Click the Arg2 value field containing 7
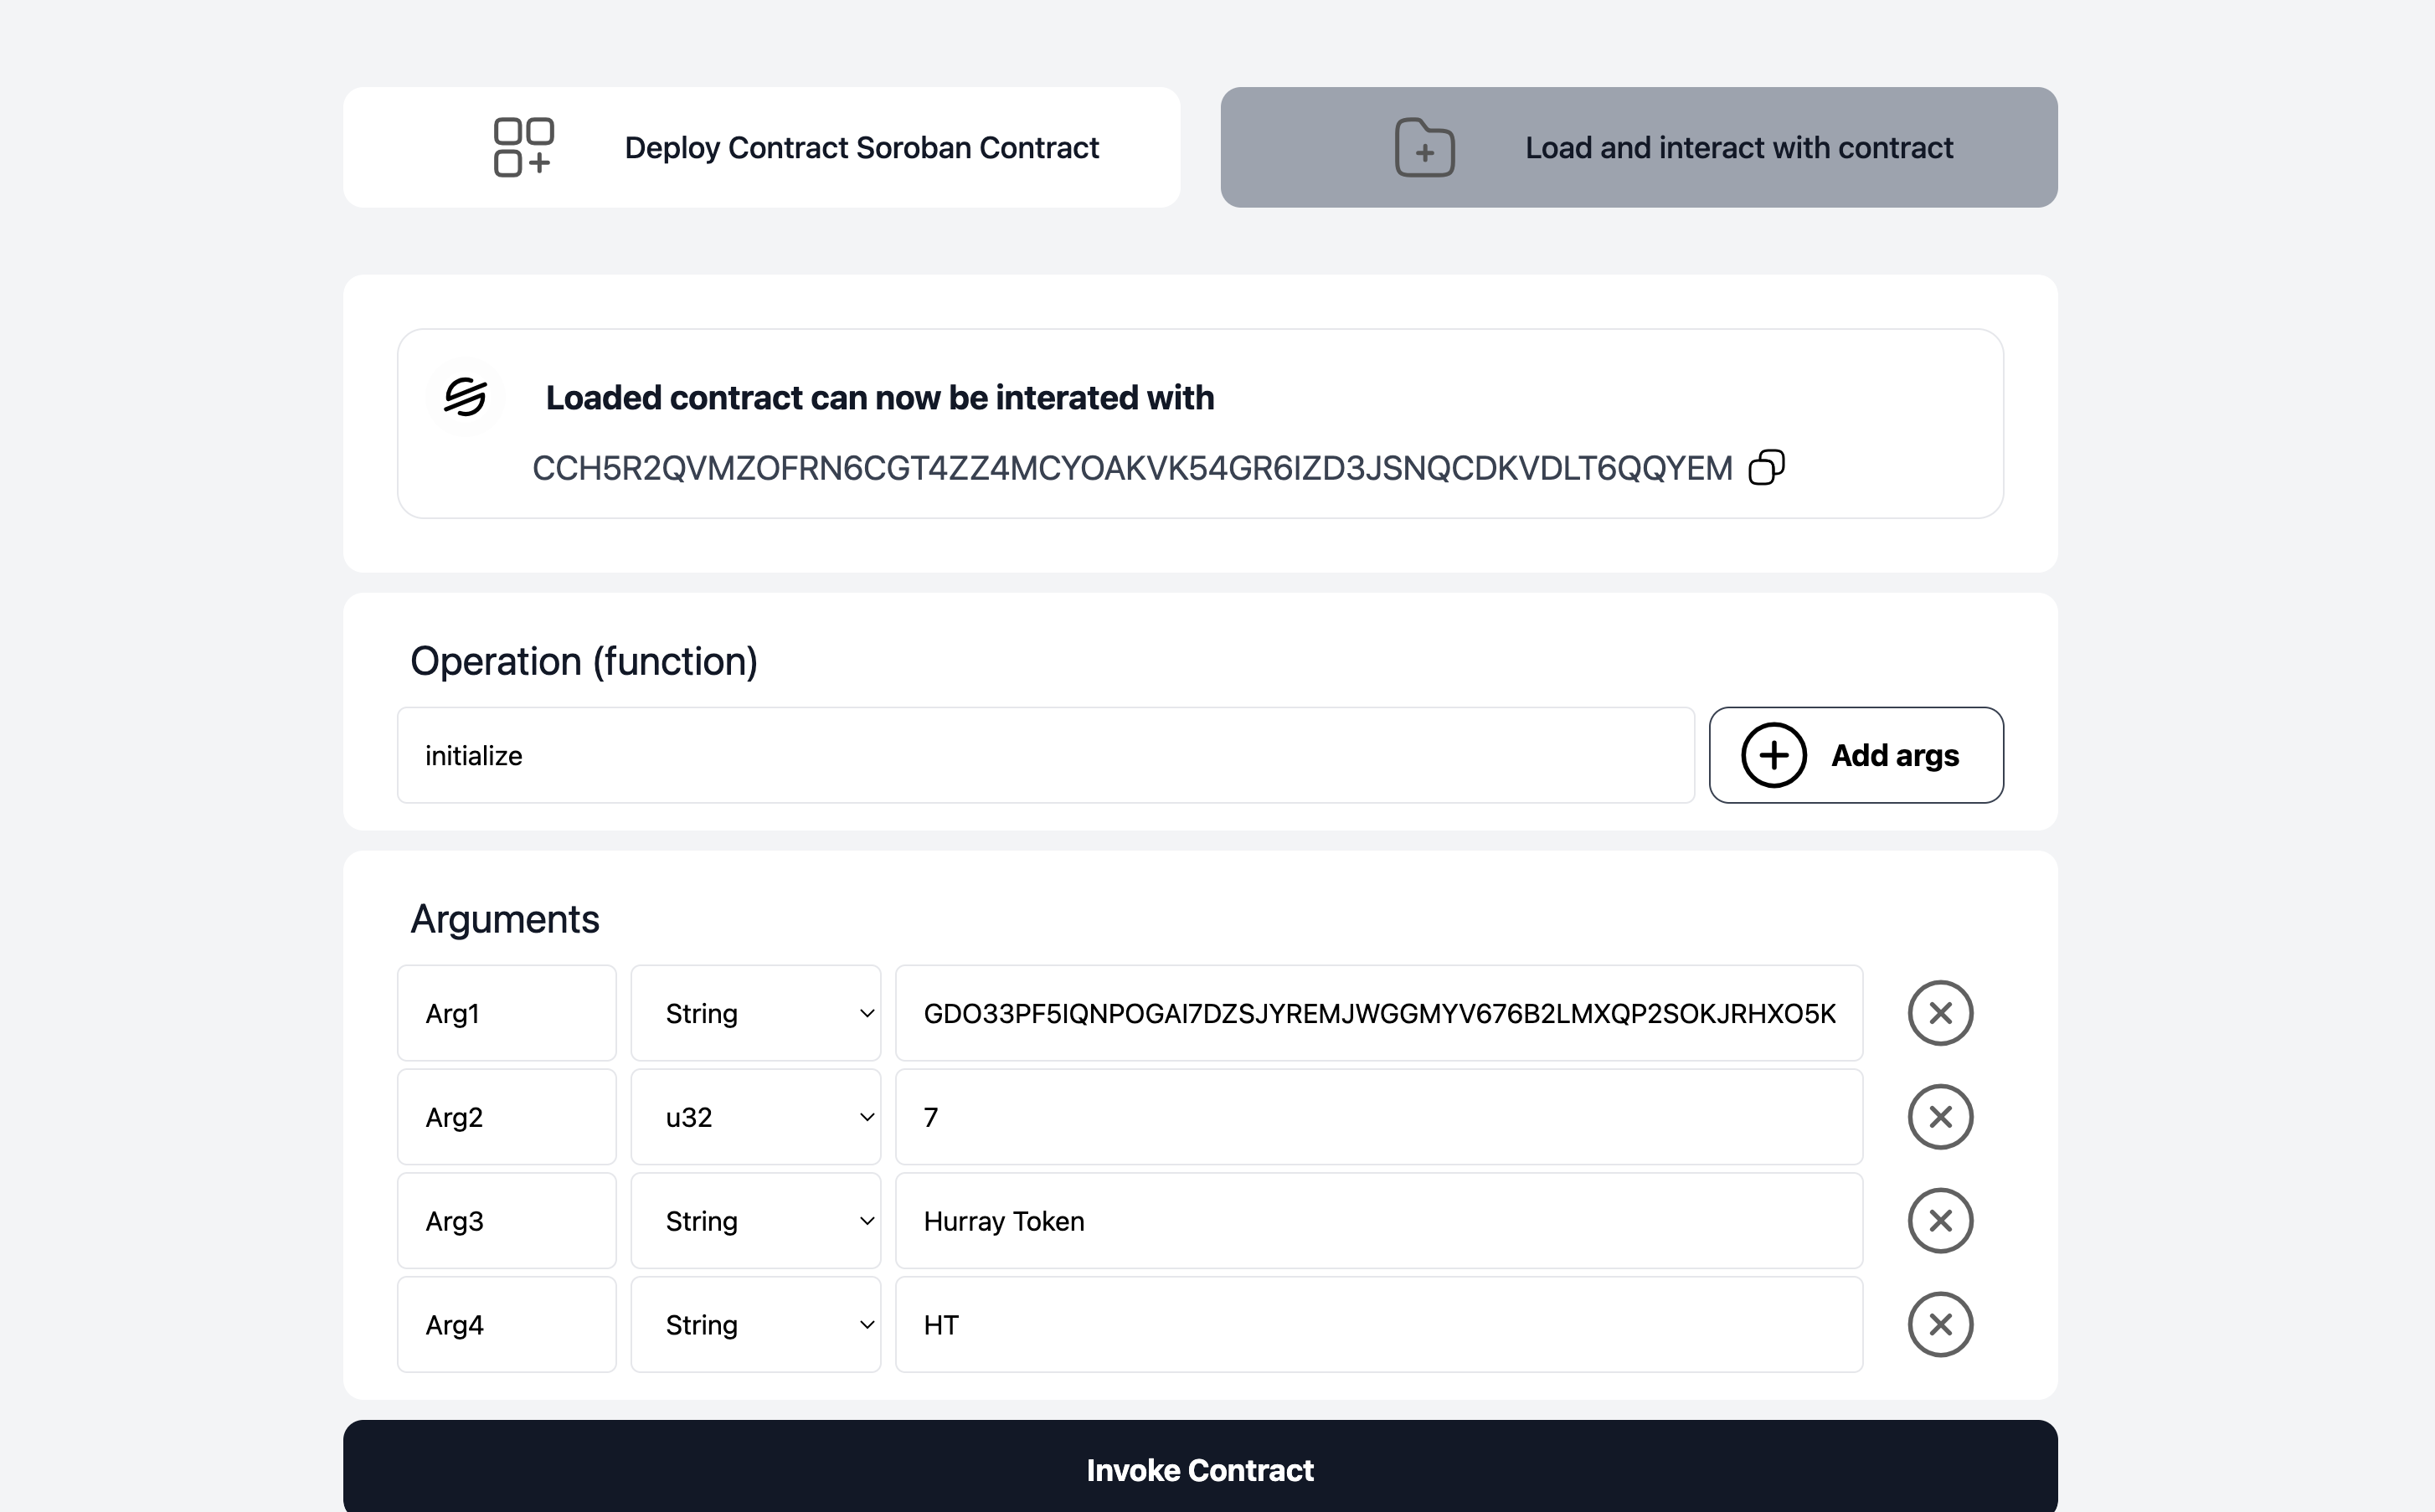The height and width of the screenshot is (1512, 2435). point(1378,1117)
